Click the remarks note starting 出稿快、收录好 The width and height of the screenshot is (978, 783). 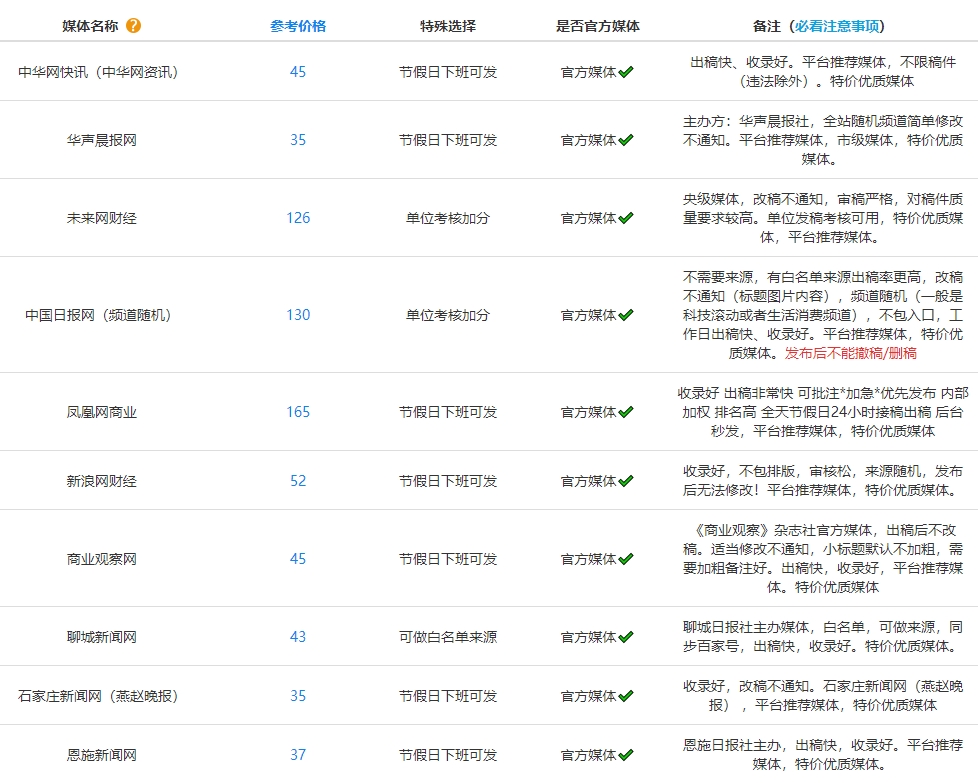tap(823, 72)
